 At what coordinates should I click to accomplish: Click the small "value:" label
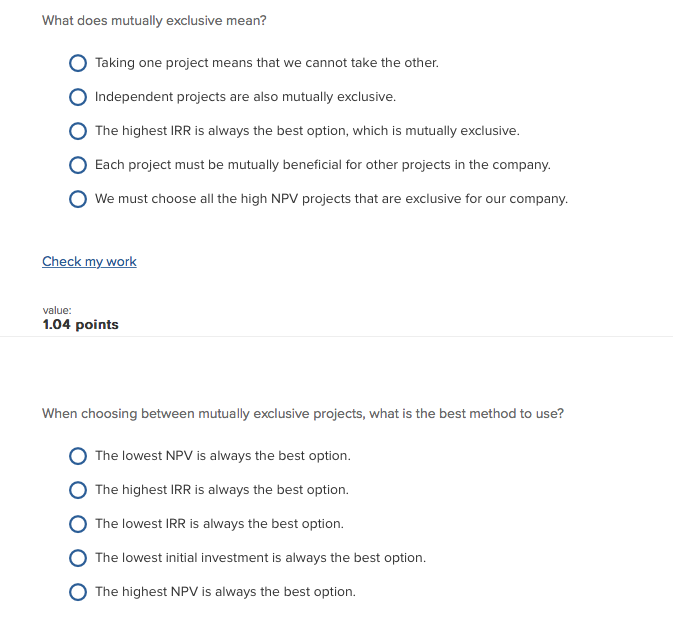(x=57, y=310)
